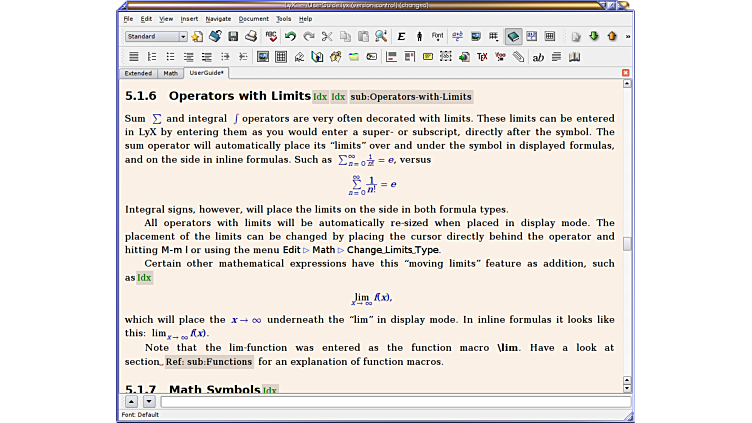Click the vertical scrollbar handle
The image size is (752, 423).
tap(627, 243)
